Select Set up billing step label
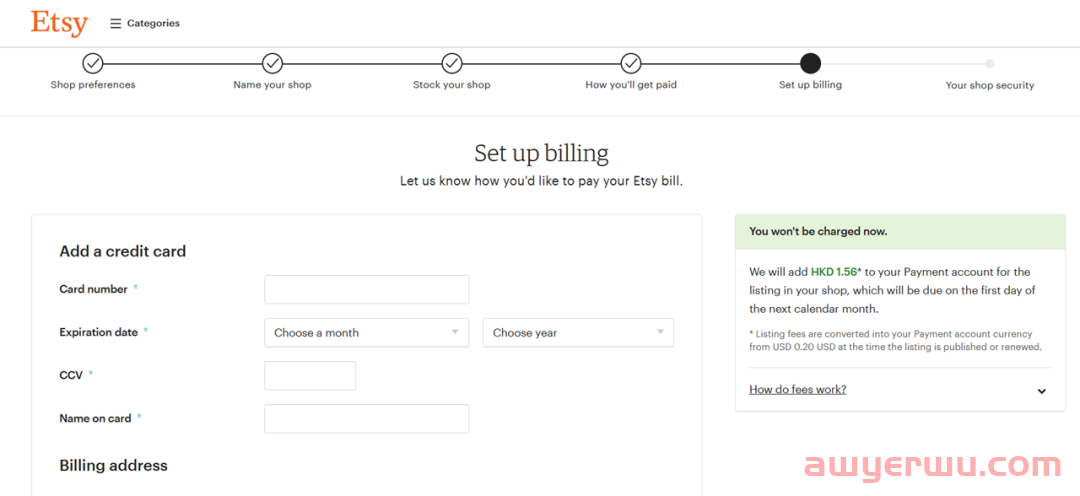The height and width of the screenshot is (496, 1080). click(x=811, y=85)
